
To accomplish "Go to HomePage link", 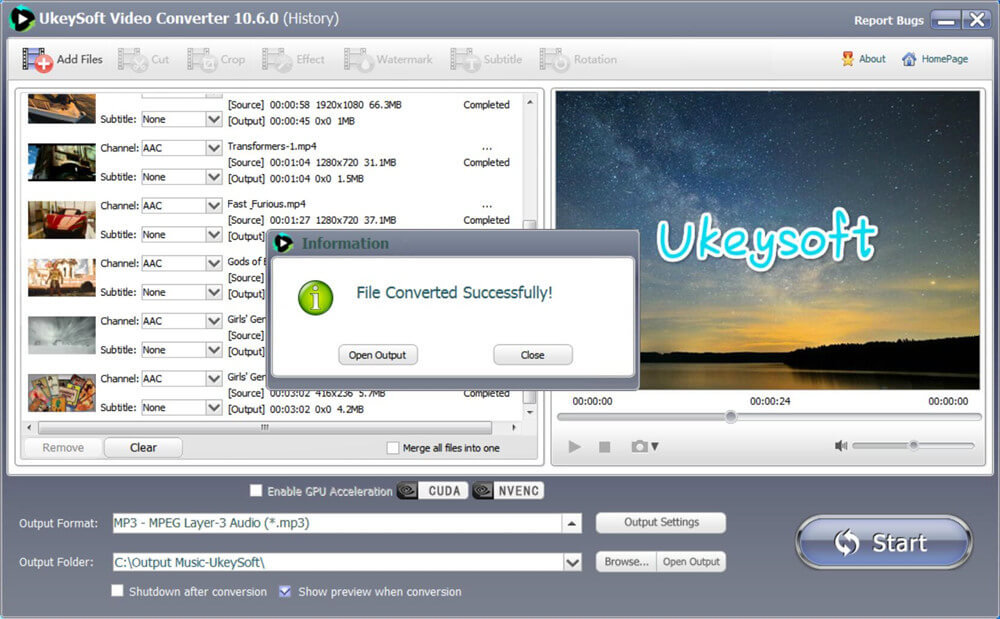I will [935, 59].
